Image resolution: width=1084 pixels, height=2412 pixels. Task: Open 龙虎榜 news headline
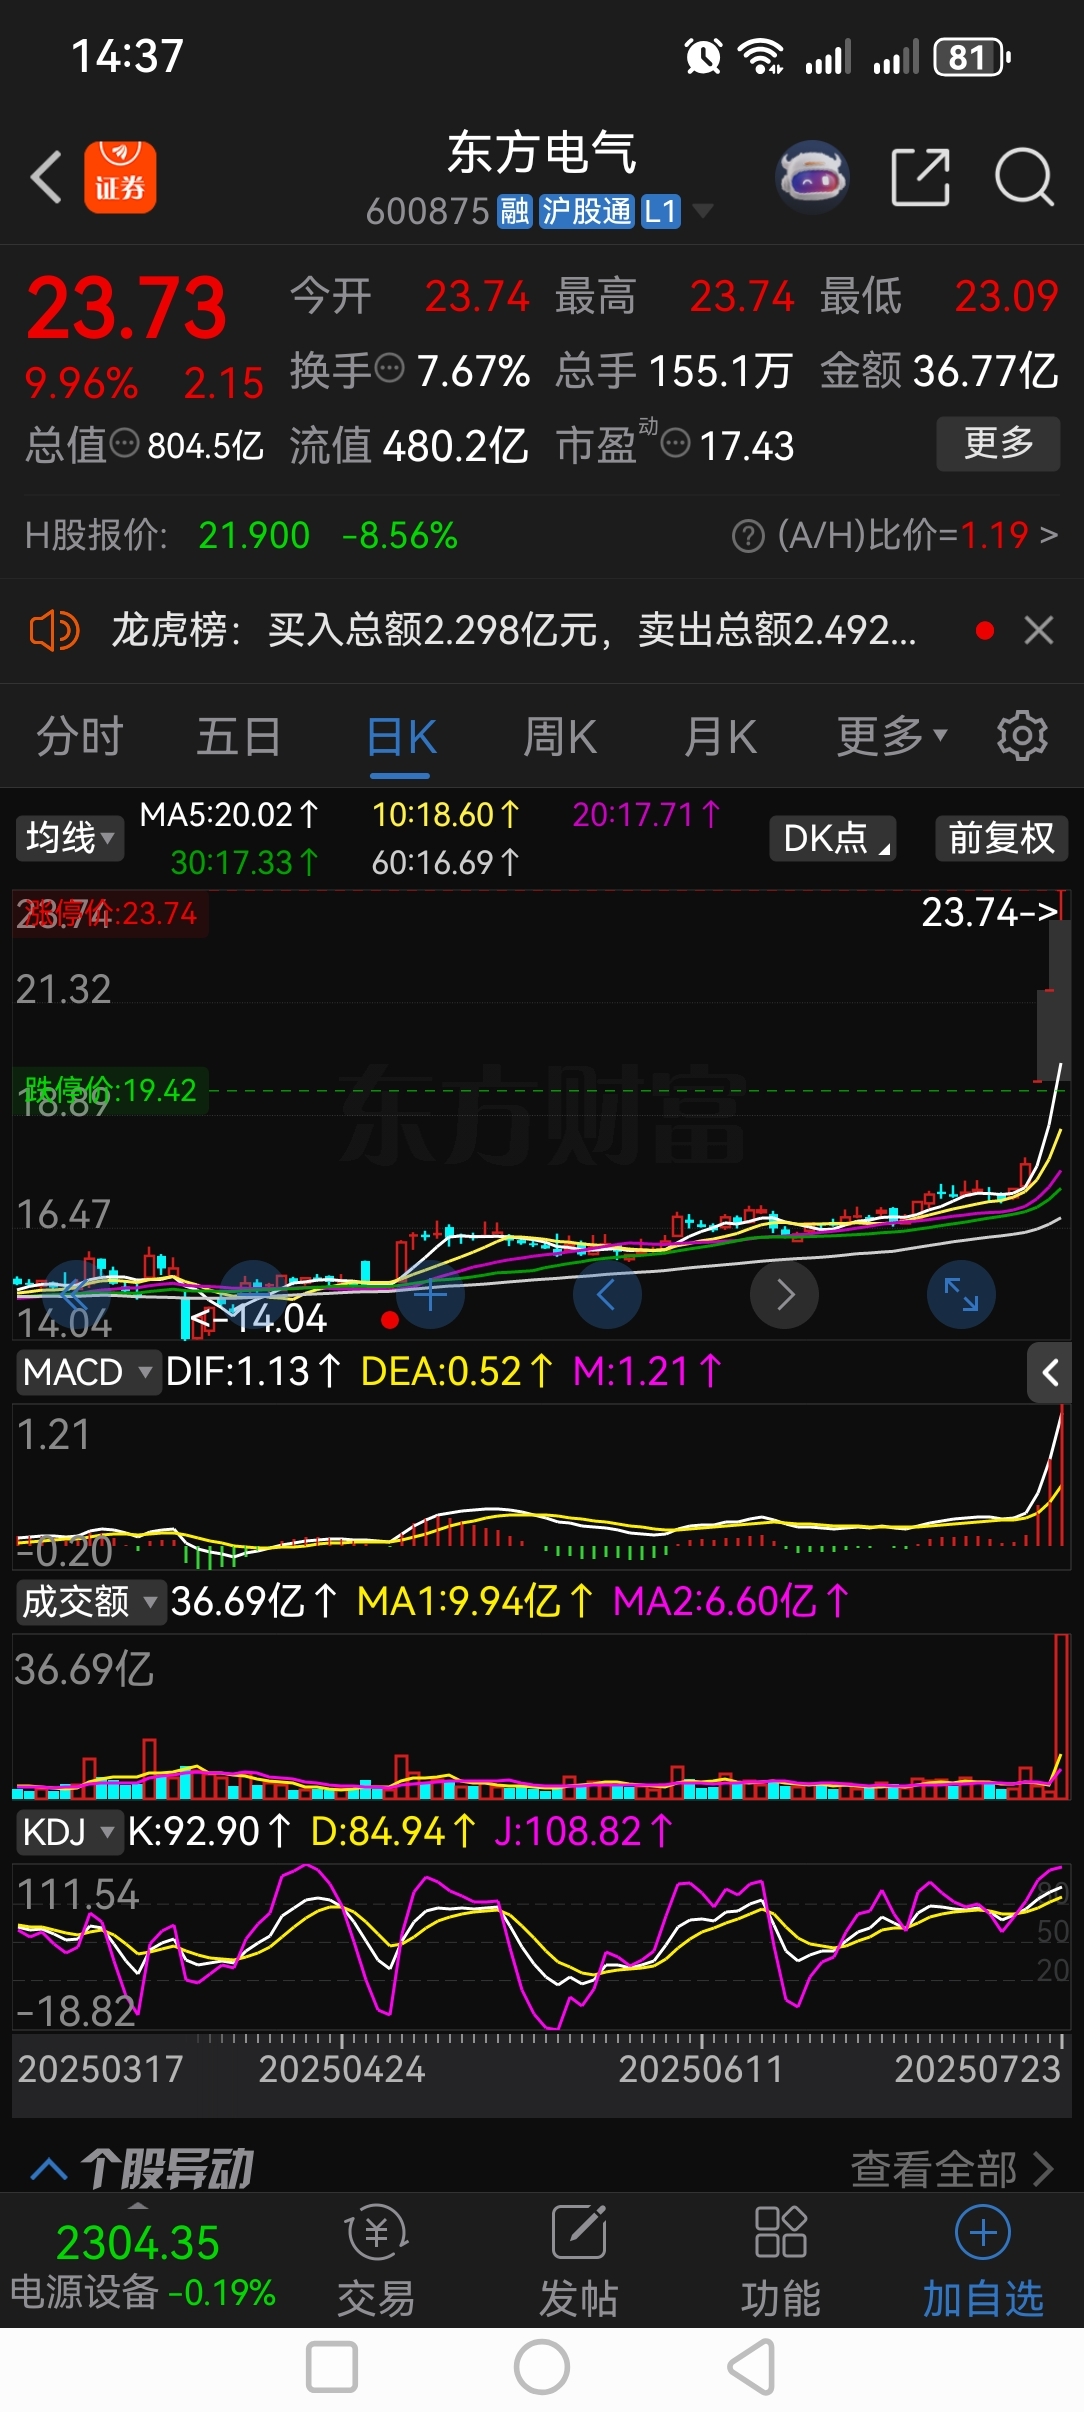[x=513, y=631]
